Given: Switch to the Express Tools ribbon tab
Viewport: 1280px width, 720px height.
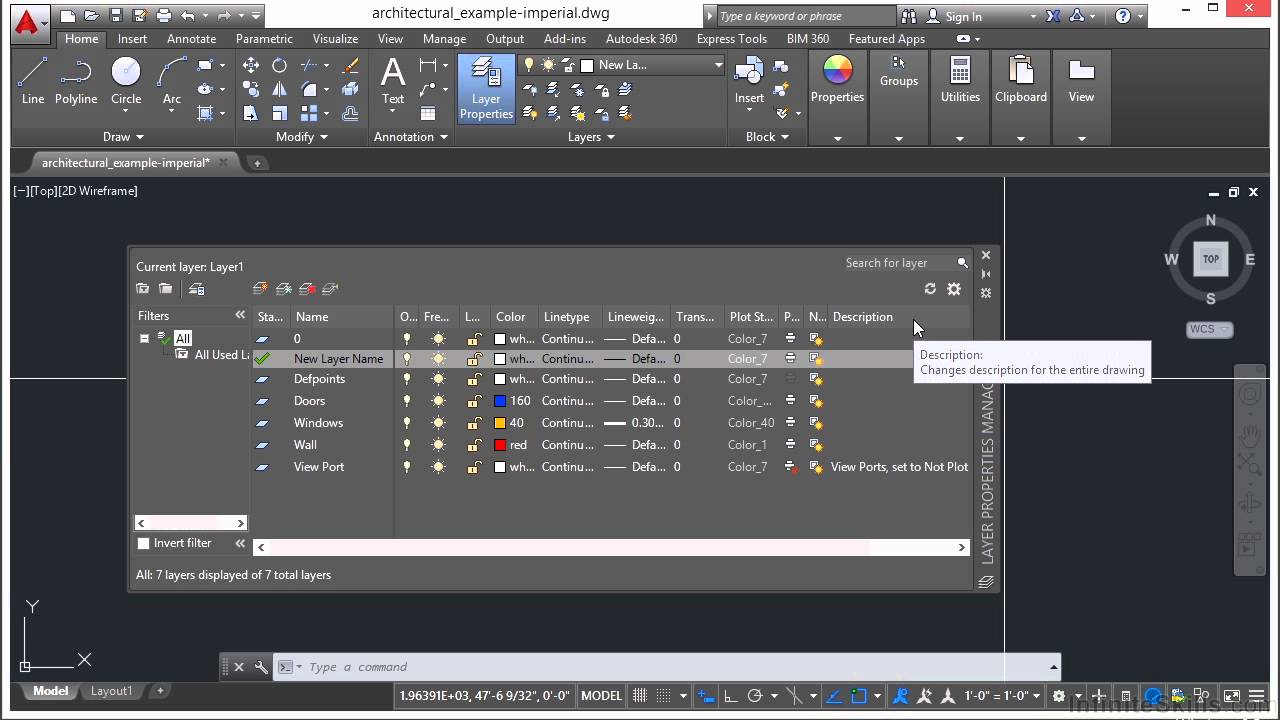Looking at the screenshot, I should point(732,39).
